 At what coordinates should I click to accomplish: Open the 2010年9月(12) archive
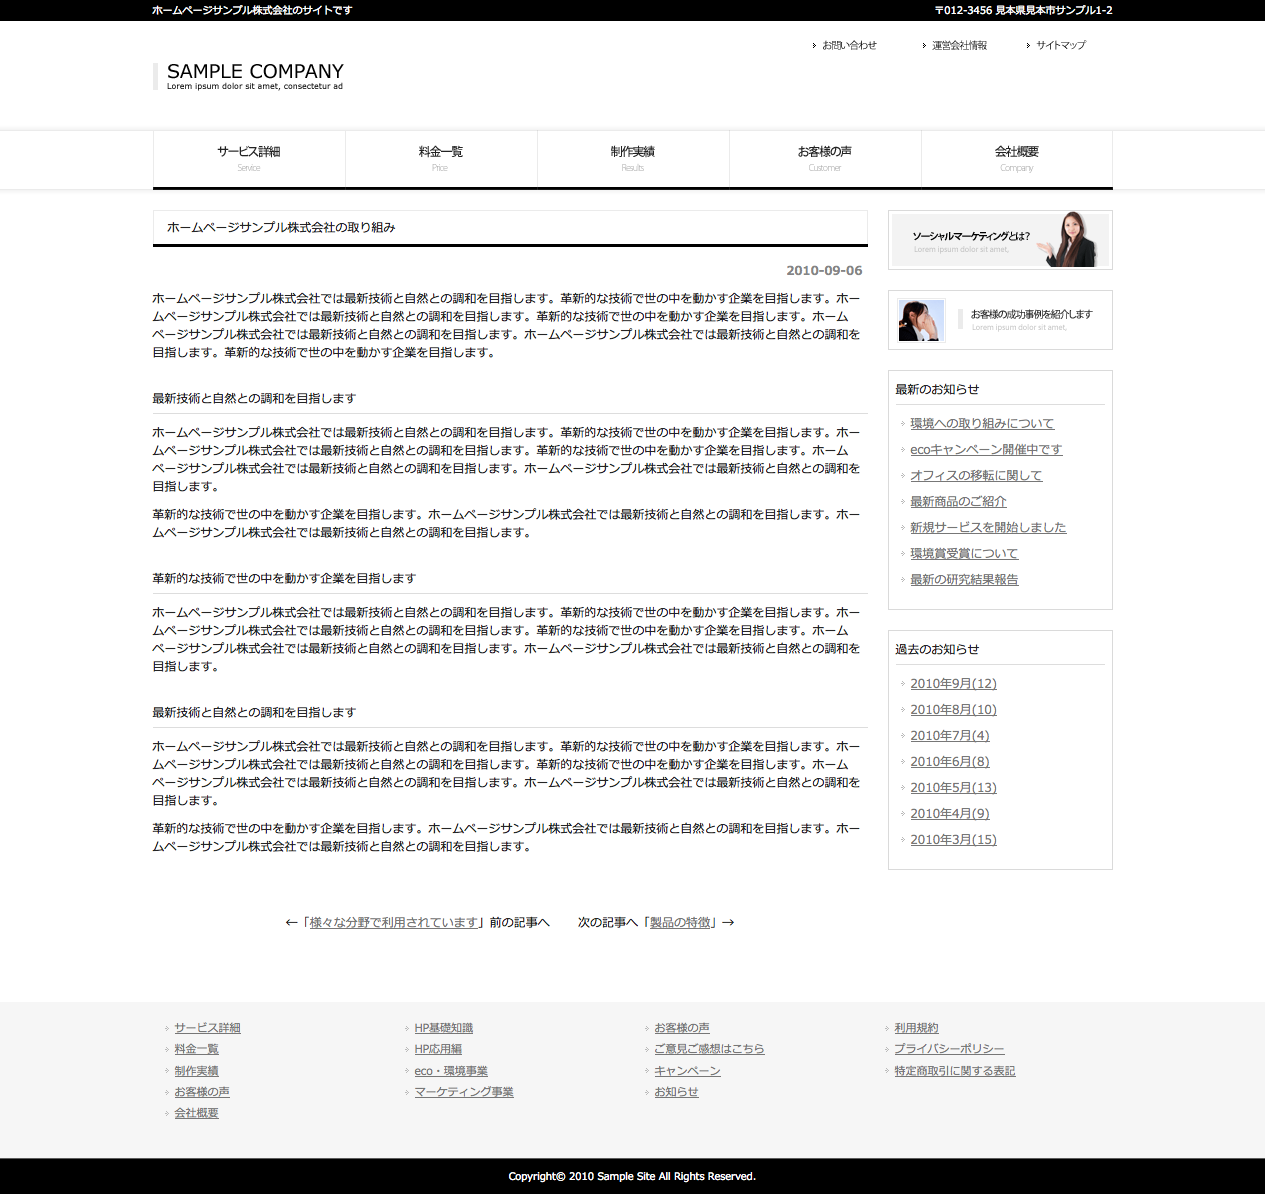(953, 684)
